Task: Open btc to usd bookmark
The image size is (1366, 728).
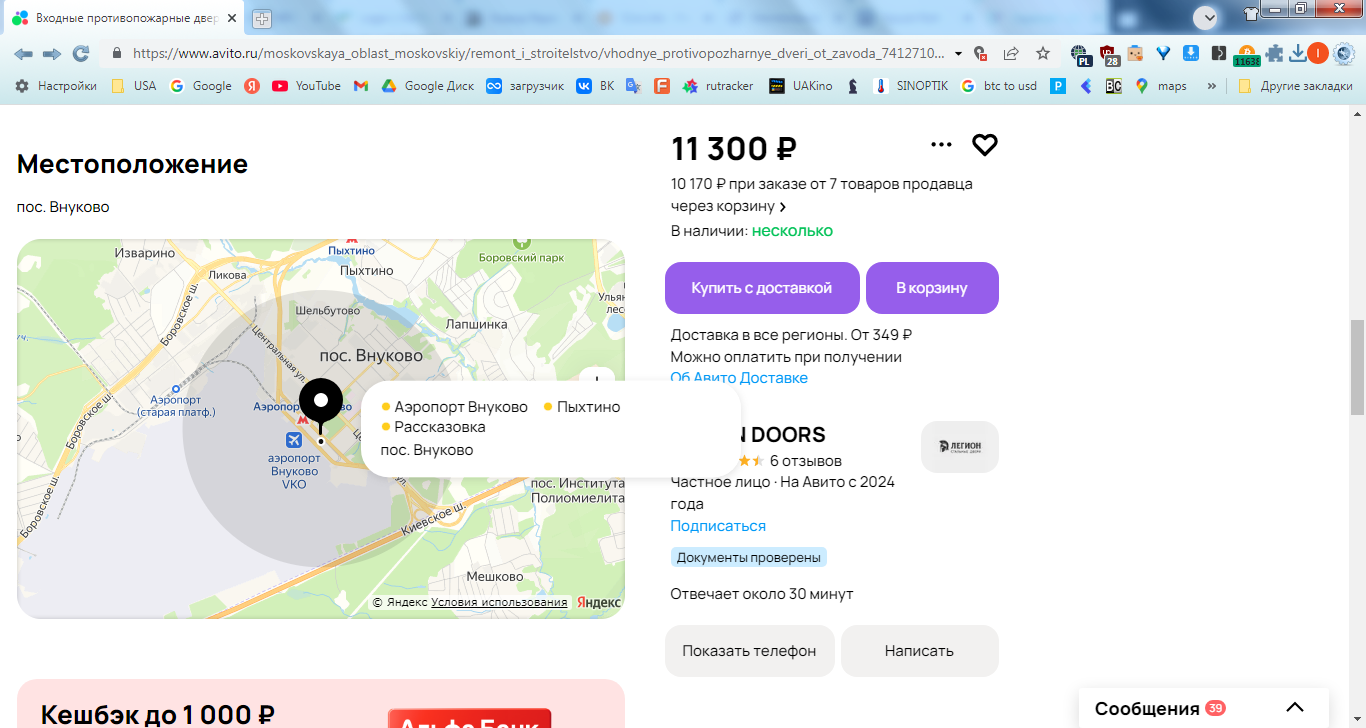Action: tap(999, 86)
